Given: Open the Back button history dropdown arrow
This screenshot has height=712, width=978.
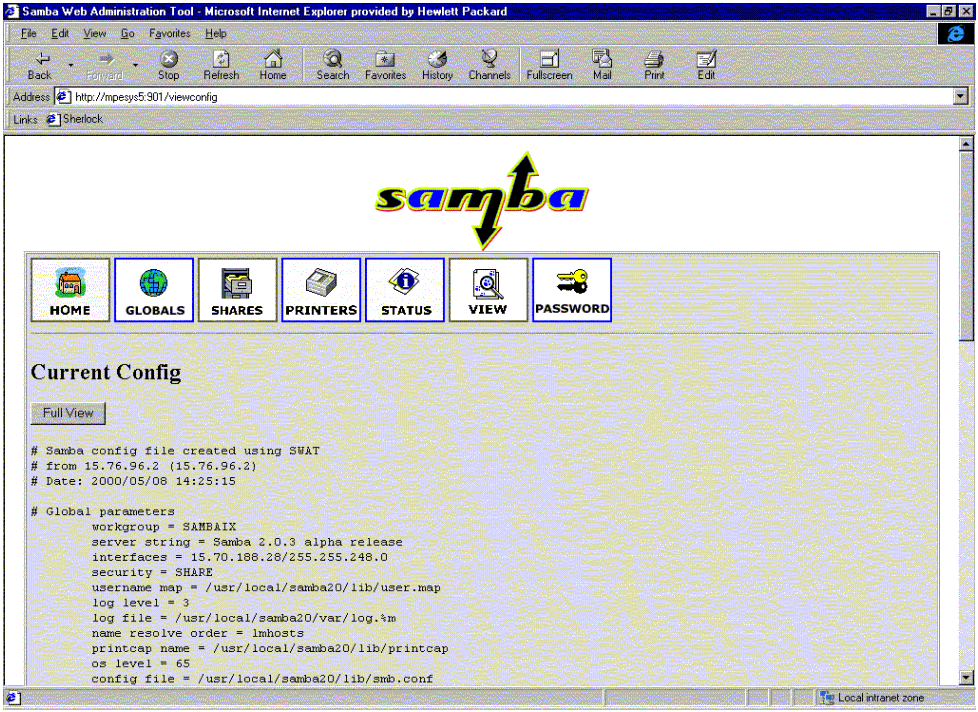Looking at the screenshot, I should click(x=70, y=65).
